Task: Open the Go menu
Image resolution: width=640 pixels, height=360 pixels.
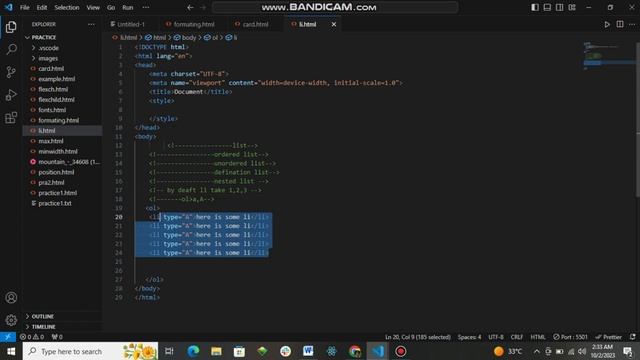Action: pyautogui.click(x=111, y=7)
